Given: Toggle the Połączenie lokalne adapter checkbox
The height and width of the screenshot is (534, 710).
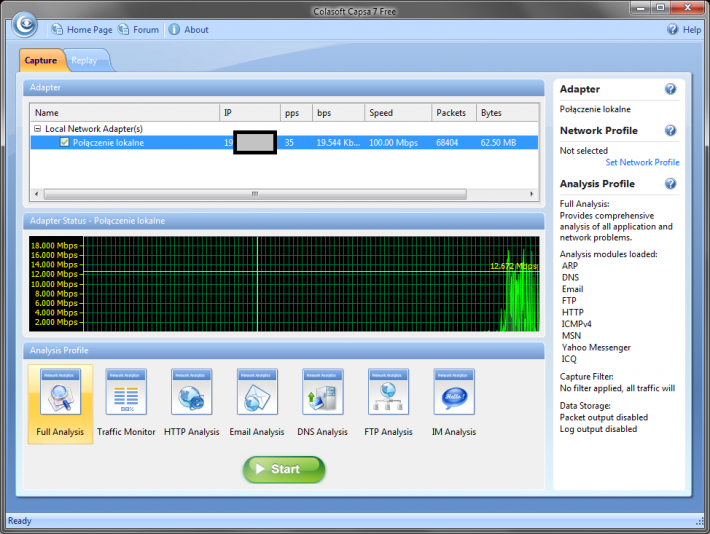Looking at the screenshot, I should pyautogui.click(x=64, y=142).
